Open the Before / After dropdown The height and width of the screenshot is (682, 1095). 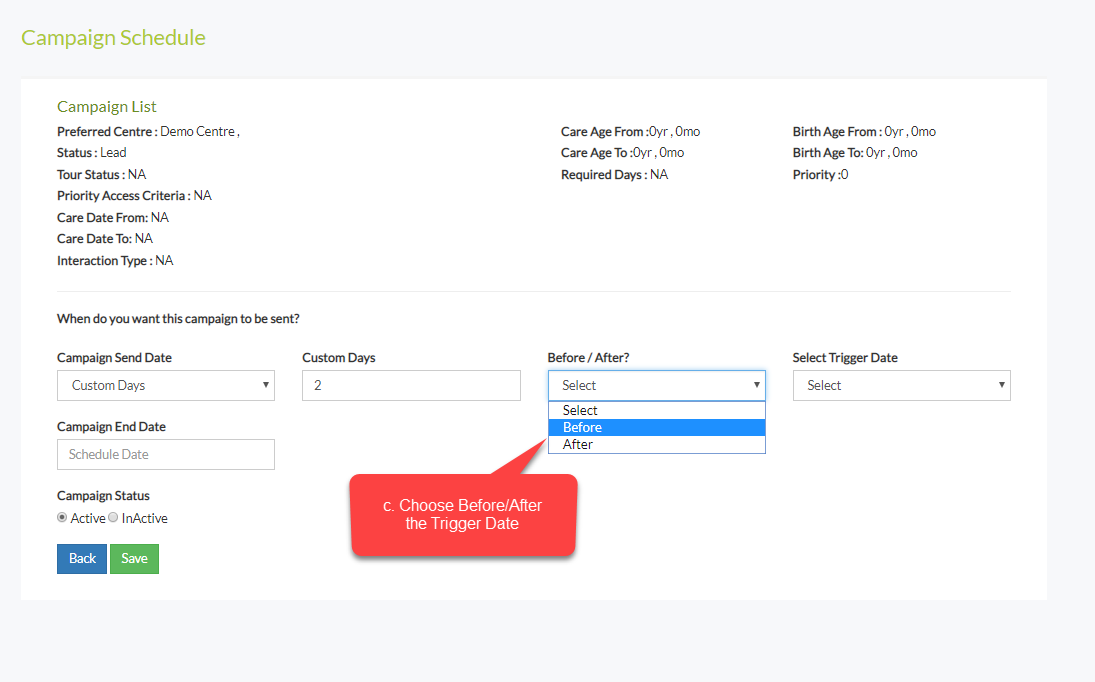(x=656, y=385)
